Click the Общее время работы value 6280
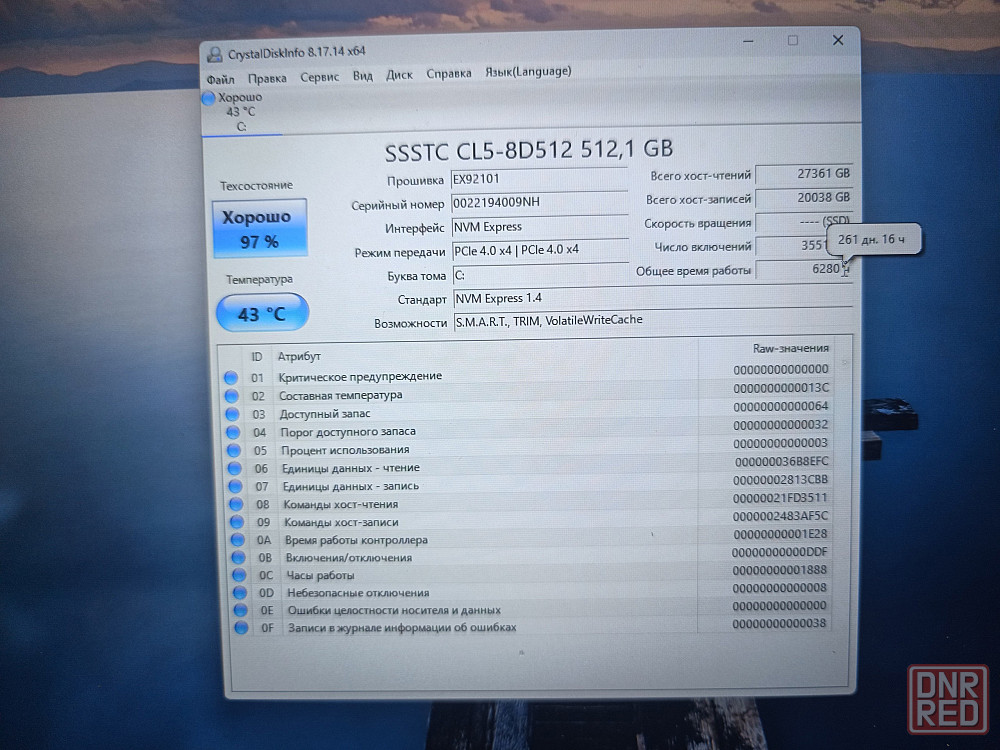 (804, 269)
